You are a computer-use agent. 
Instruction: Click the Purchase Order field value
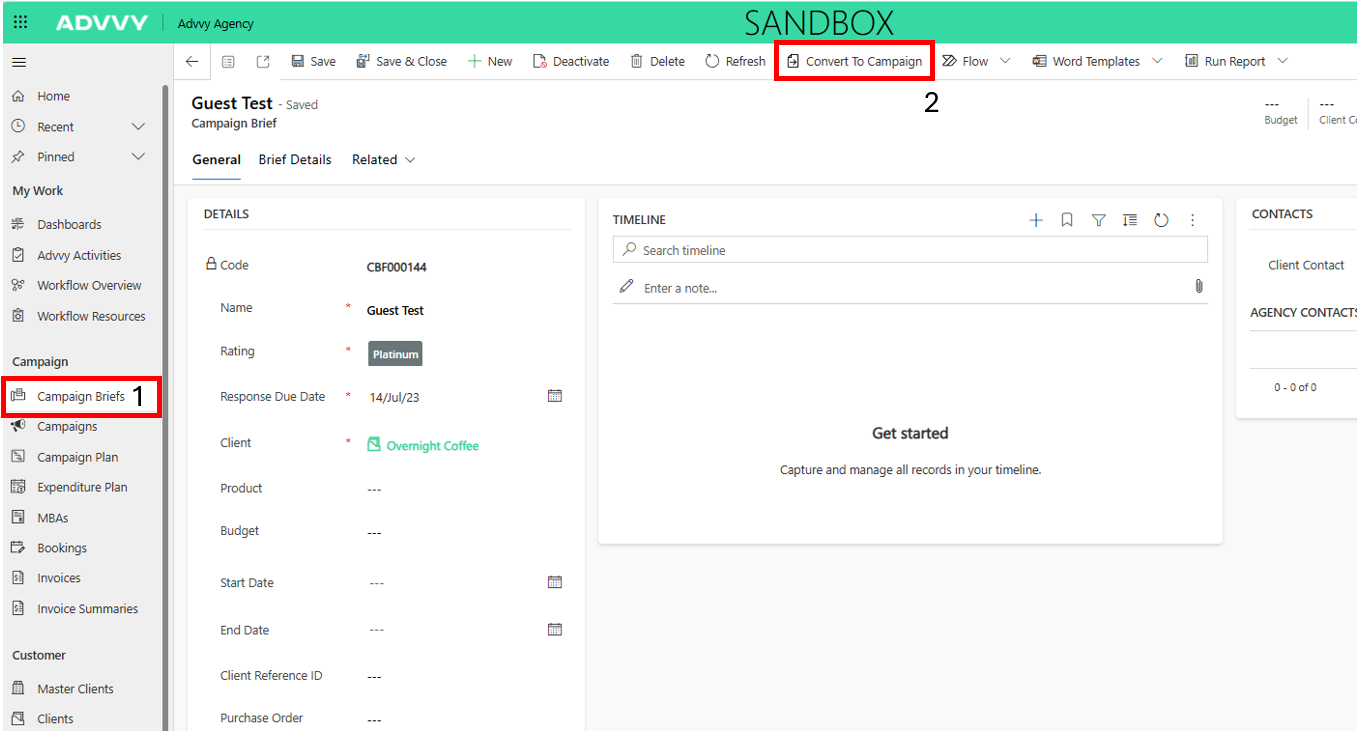(374, 719)
